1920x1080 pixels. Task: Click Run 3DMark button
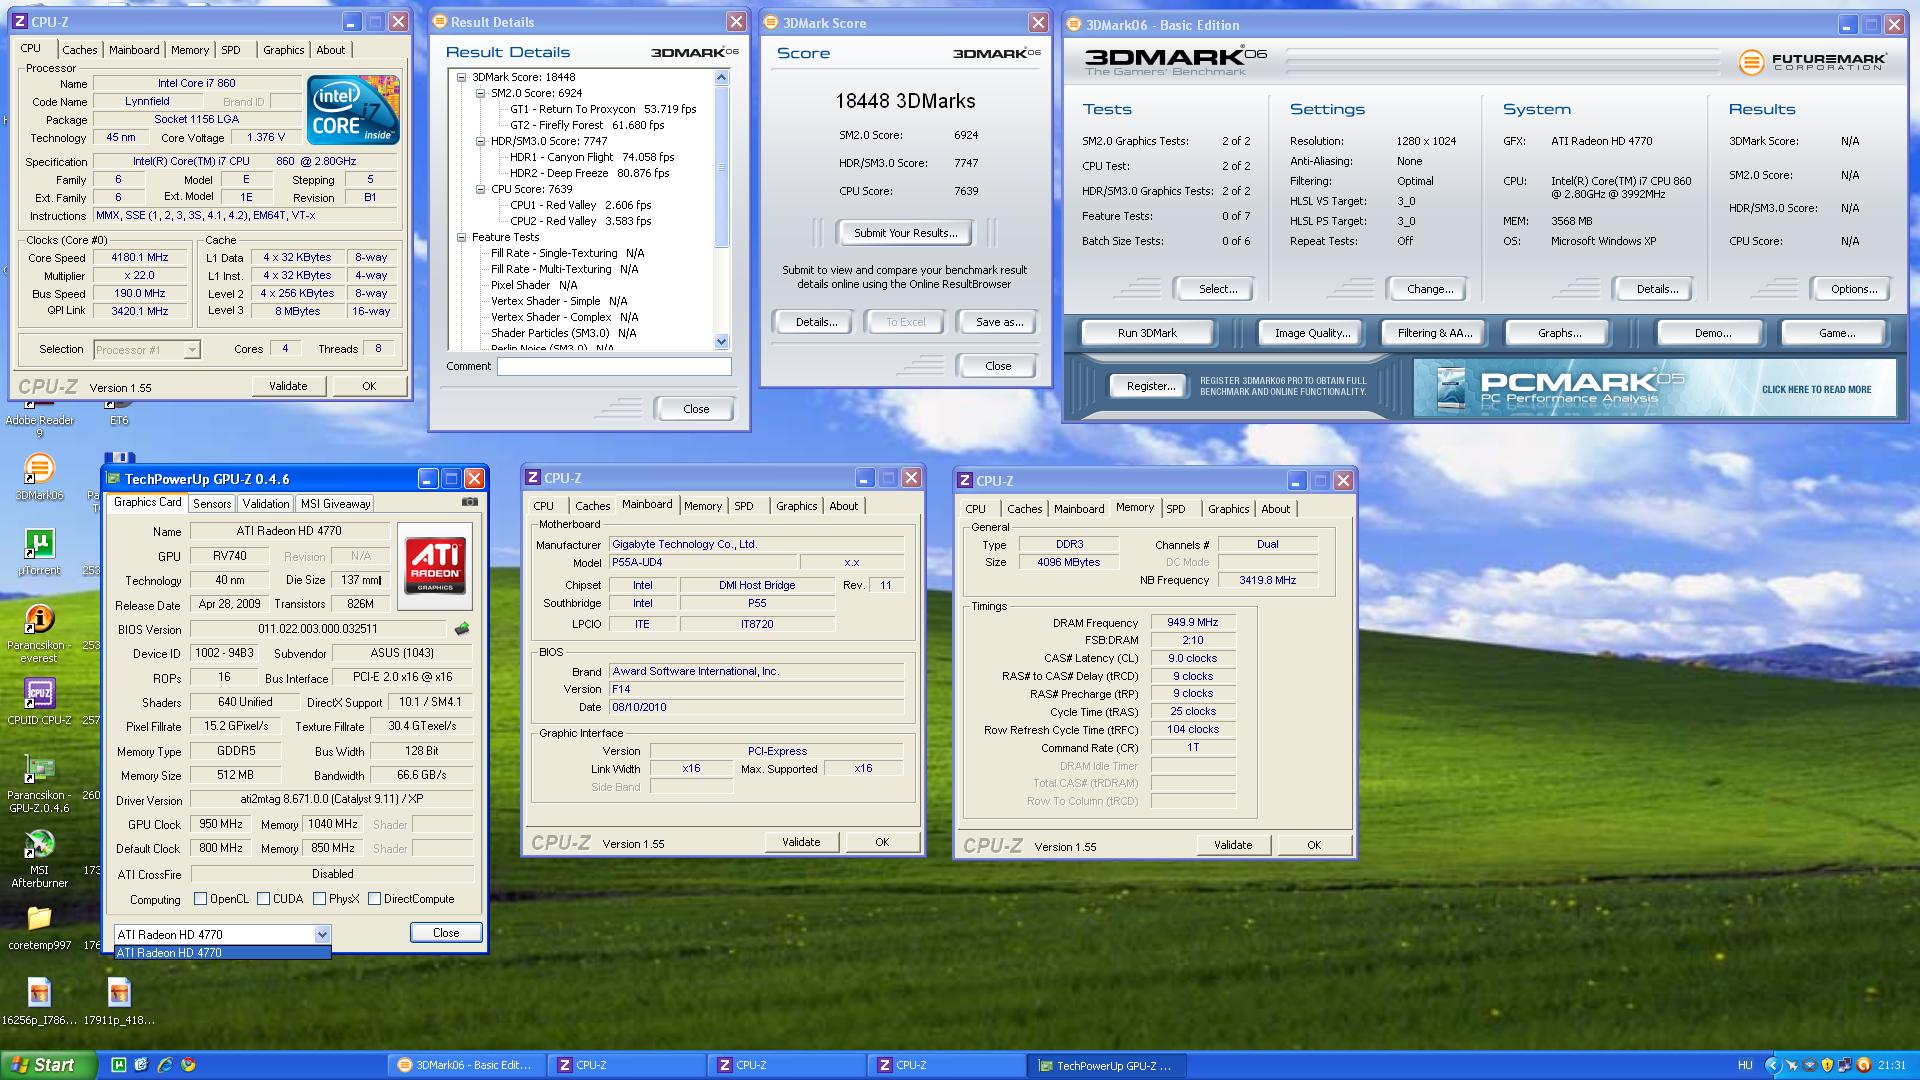(1147, 333)
